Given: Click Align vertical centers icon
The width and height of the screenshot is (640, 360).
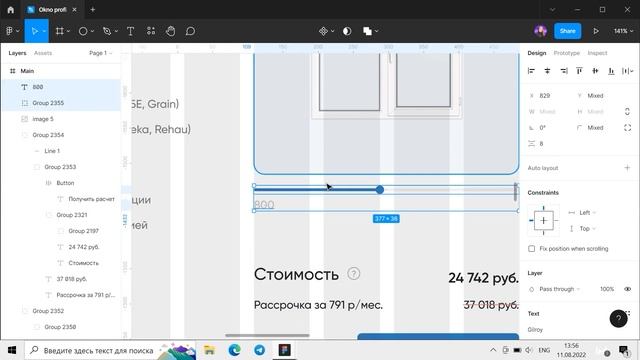Looking at the screenshot, I should click(596, 71).
